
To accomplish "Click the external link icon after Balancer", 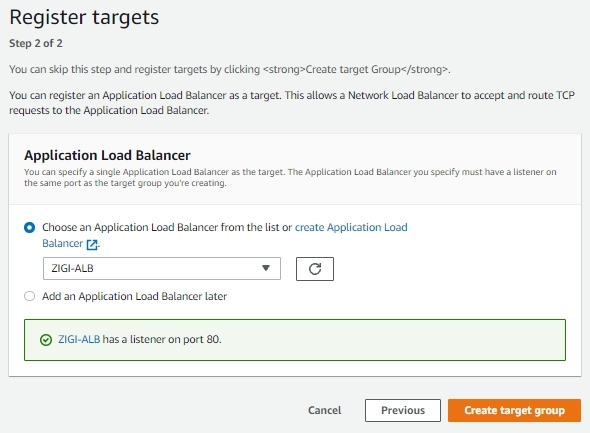I will coord(92,245).
